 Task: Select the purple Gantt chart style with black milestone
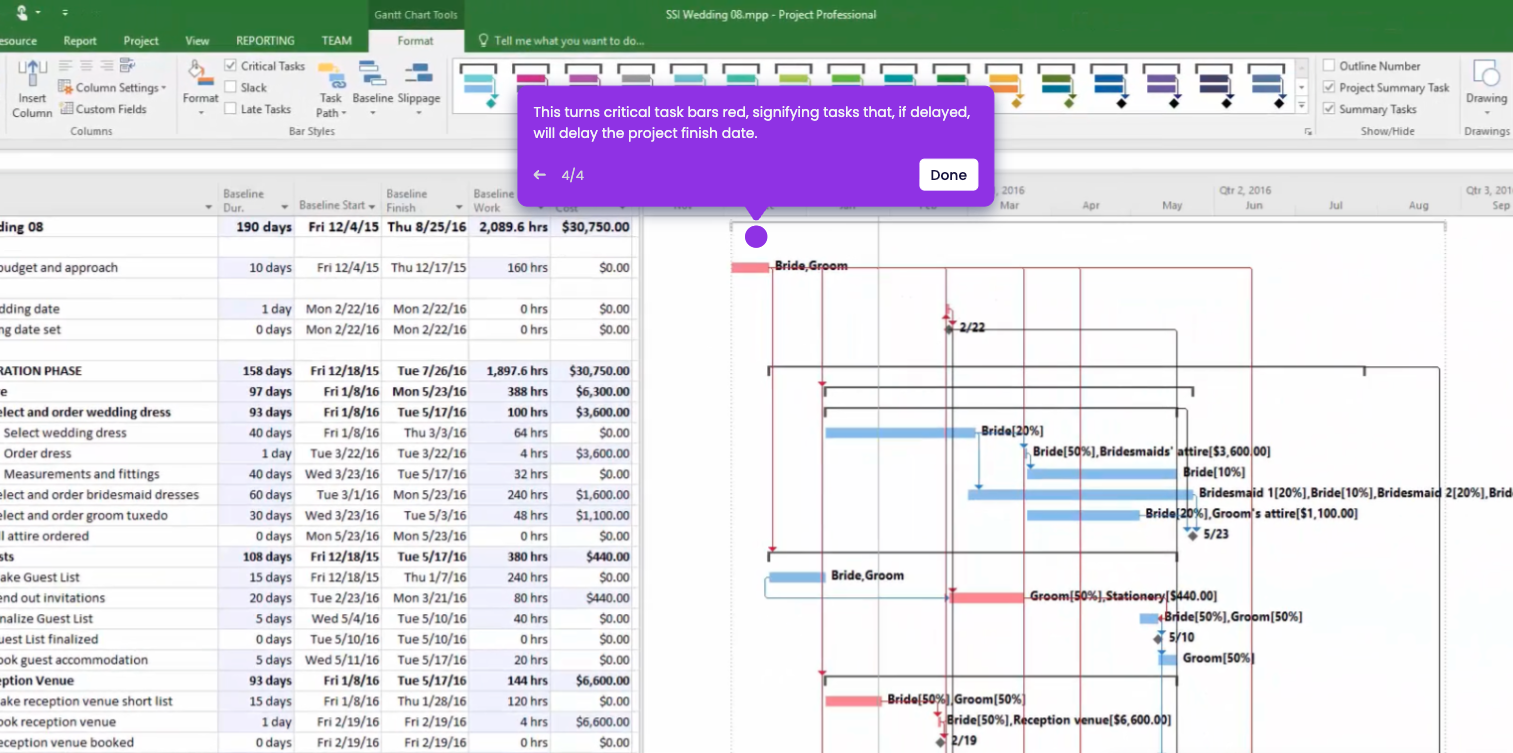[1161, 88]
